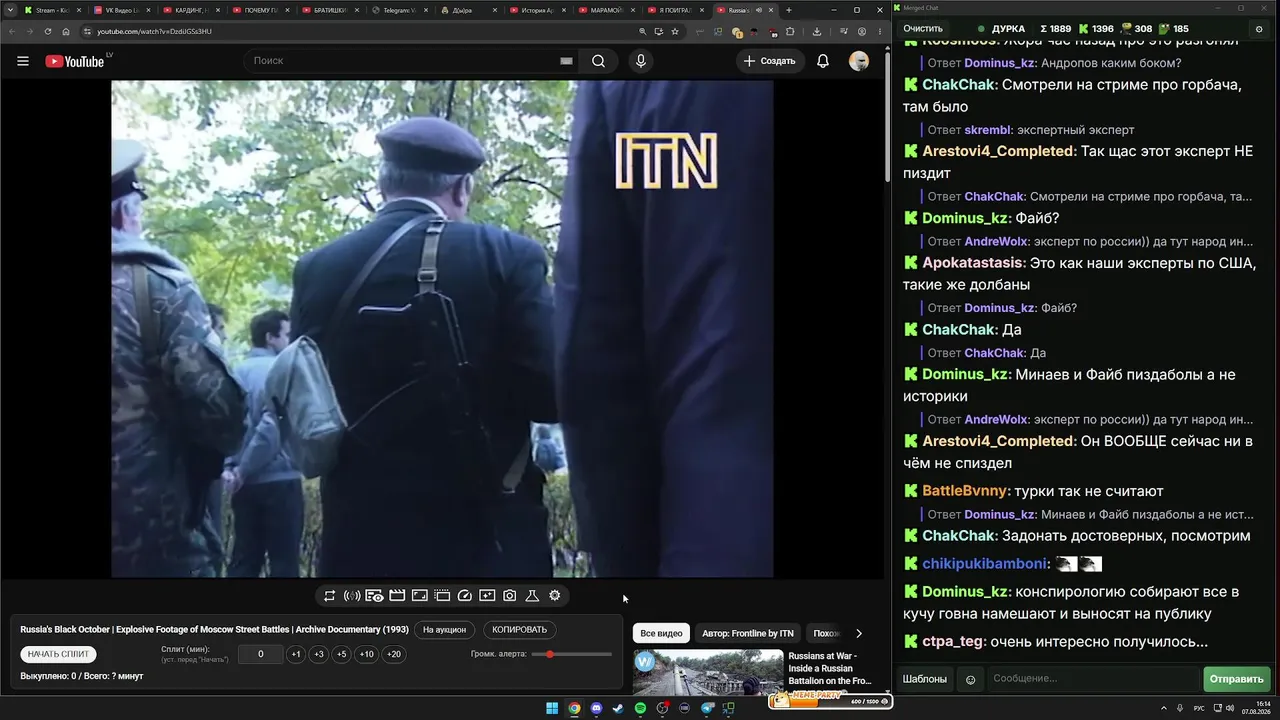Viewport: 1280px width, 720px height.
Task: Focus the split minutes number field
Action: click(x=261, y=654)
